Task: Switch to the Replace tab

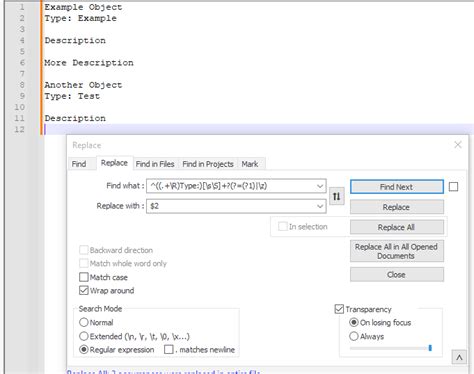Action: click(x=114, y=163)
